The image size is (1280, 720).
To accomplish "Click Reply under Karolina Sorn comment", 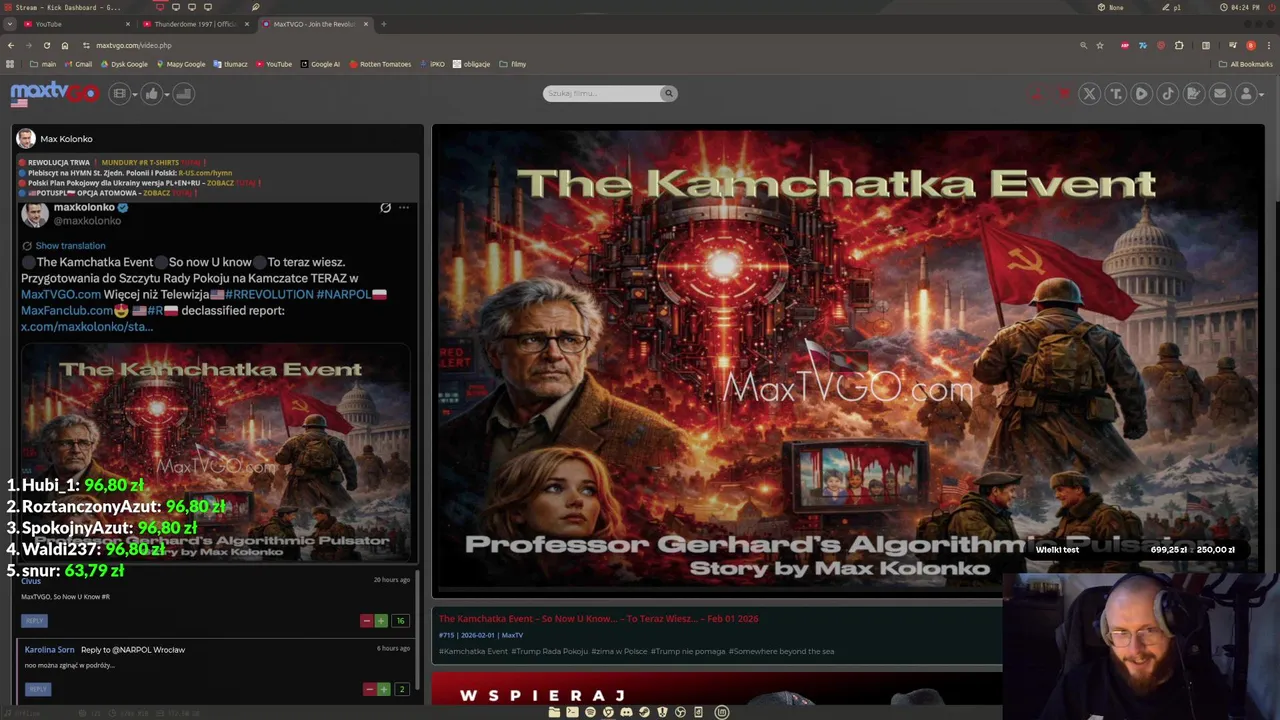I will click(37, 689).
